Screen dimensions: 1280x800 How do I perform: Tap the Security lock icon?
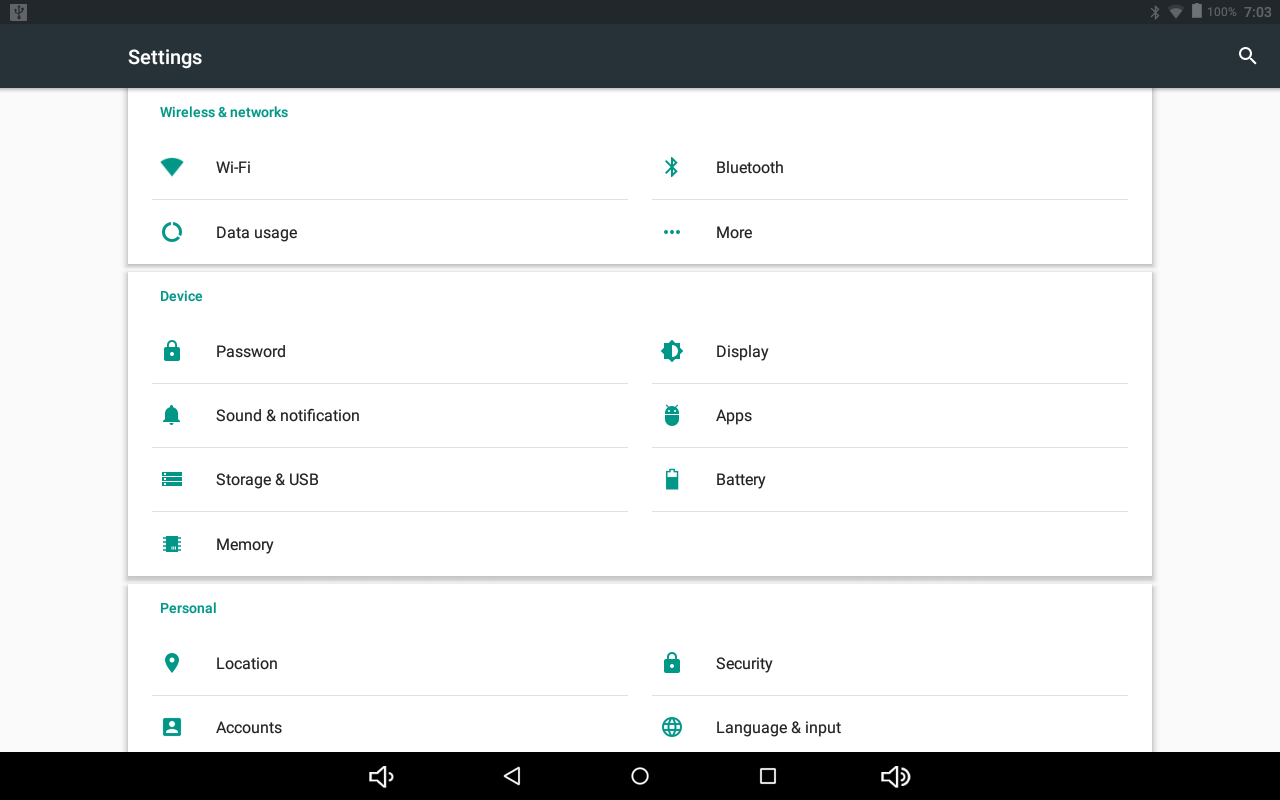[x=672, y=663]
